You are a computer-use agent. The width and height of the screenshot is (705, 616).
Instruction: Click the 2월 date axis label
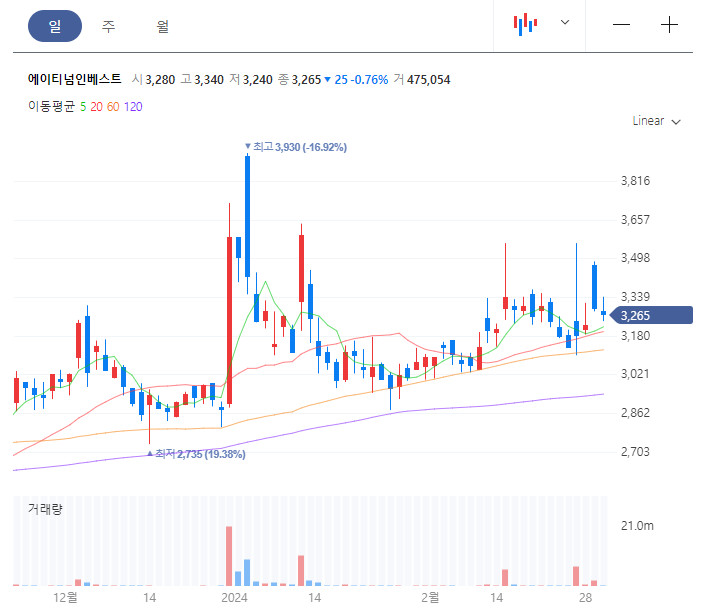(x=430, y=598)
